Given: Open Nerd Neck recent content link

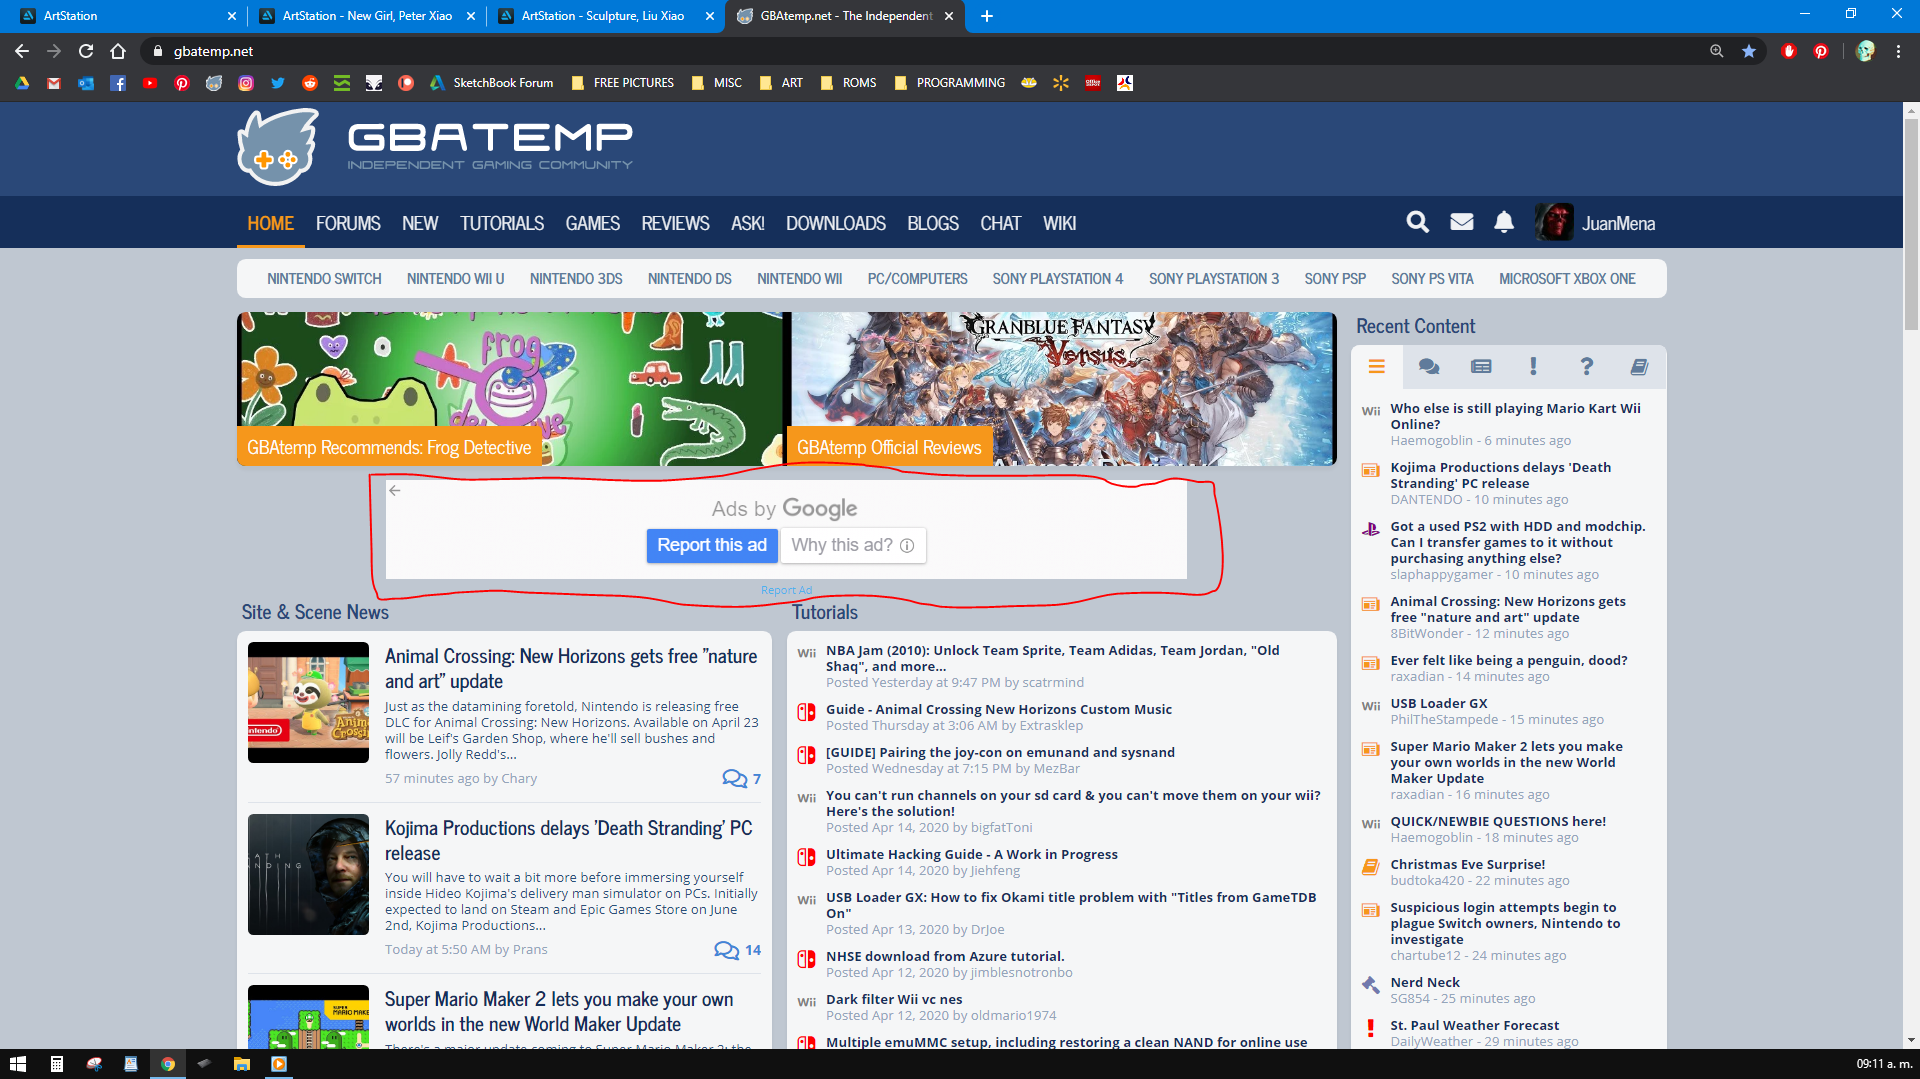Looking at the screenshot, I should tap(1424, 982).
